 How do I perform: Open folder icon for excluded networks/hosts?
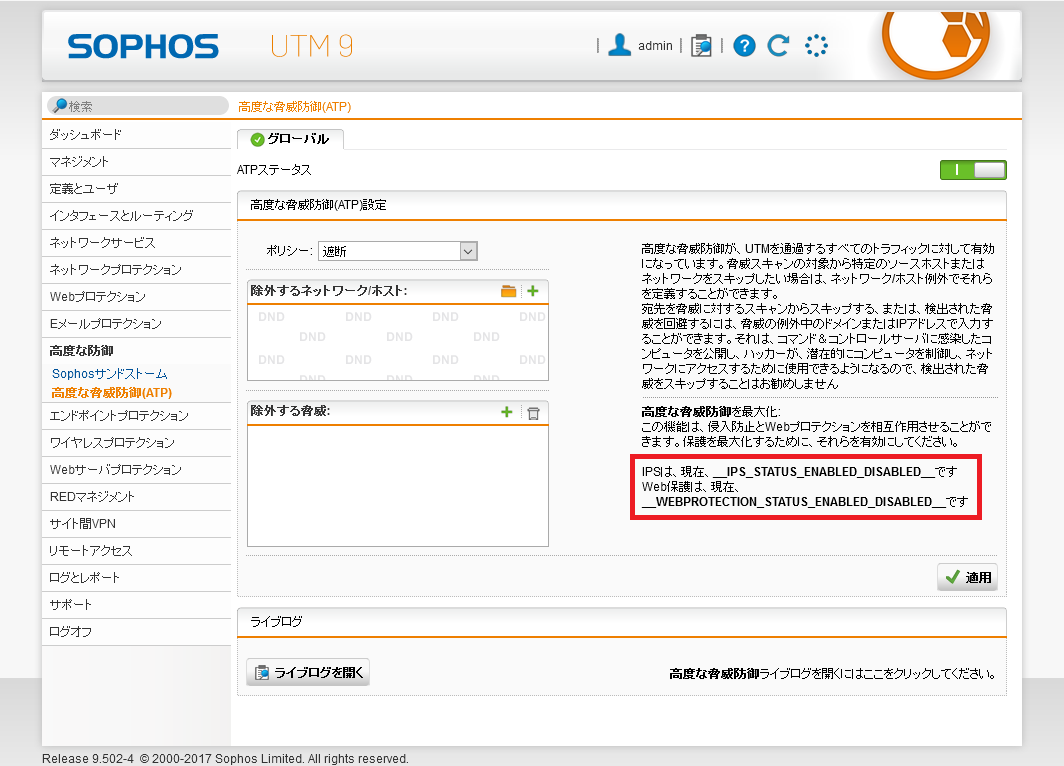click(x=508, y=291)
